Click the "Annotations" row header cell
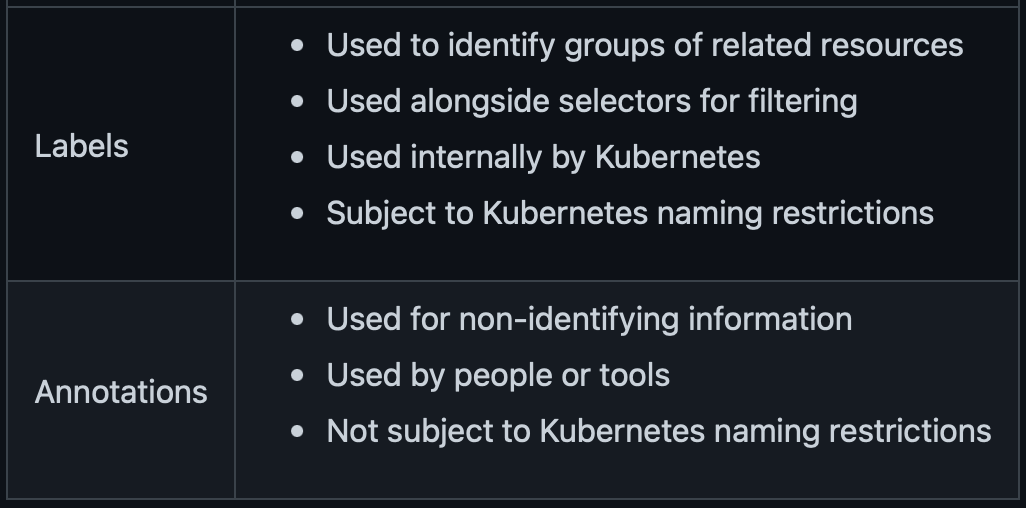The width and height of the screenshot is (1026, 508). 121,390
